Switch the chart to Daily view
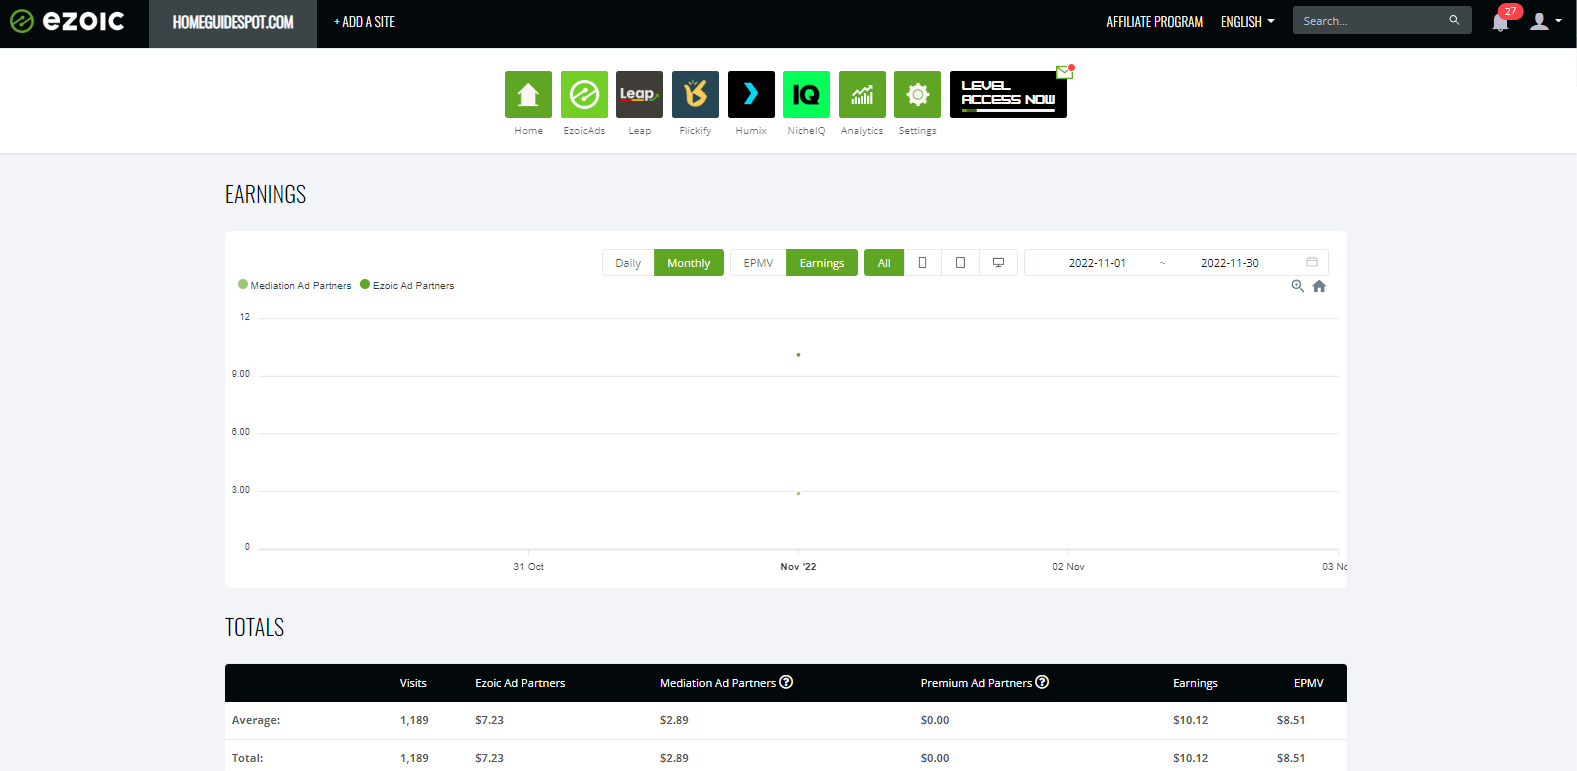Viewport: 1577px width, 771px height. [628, 263]
